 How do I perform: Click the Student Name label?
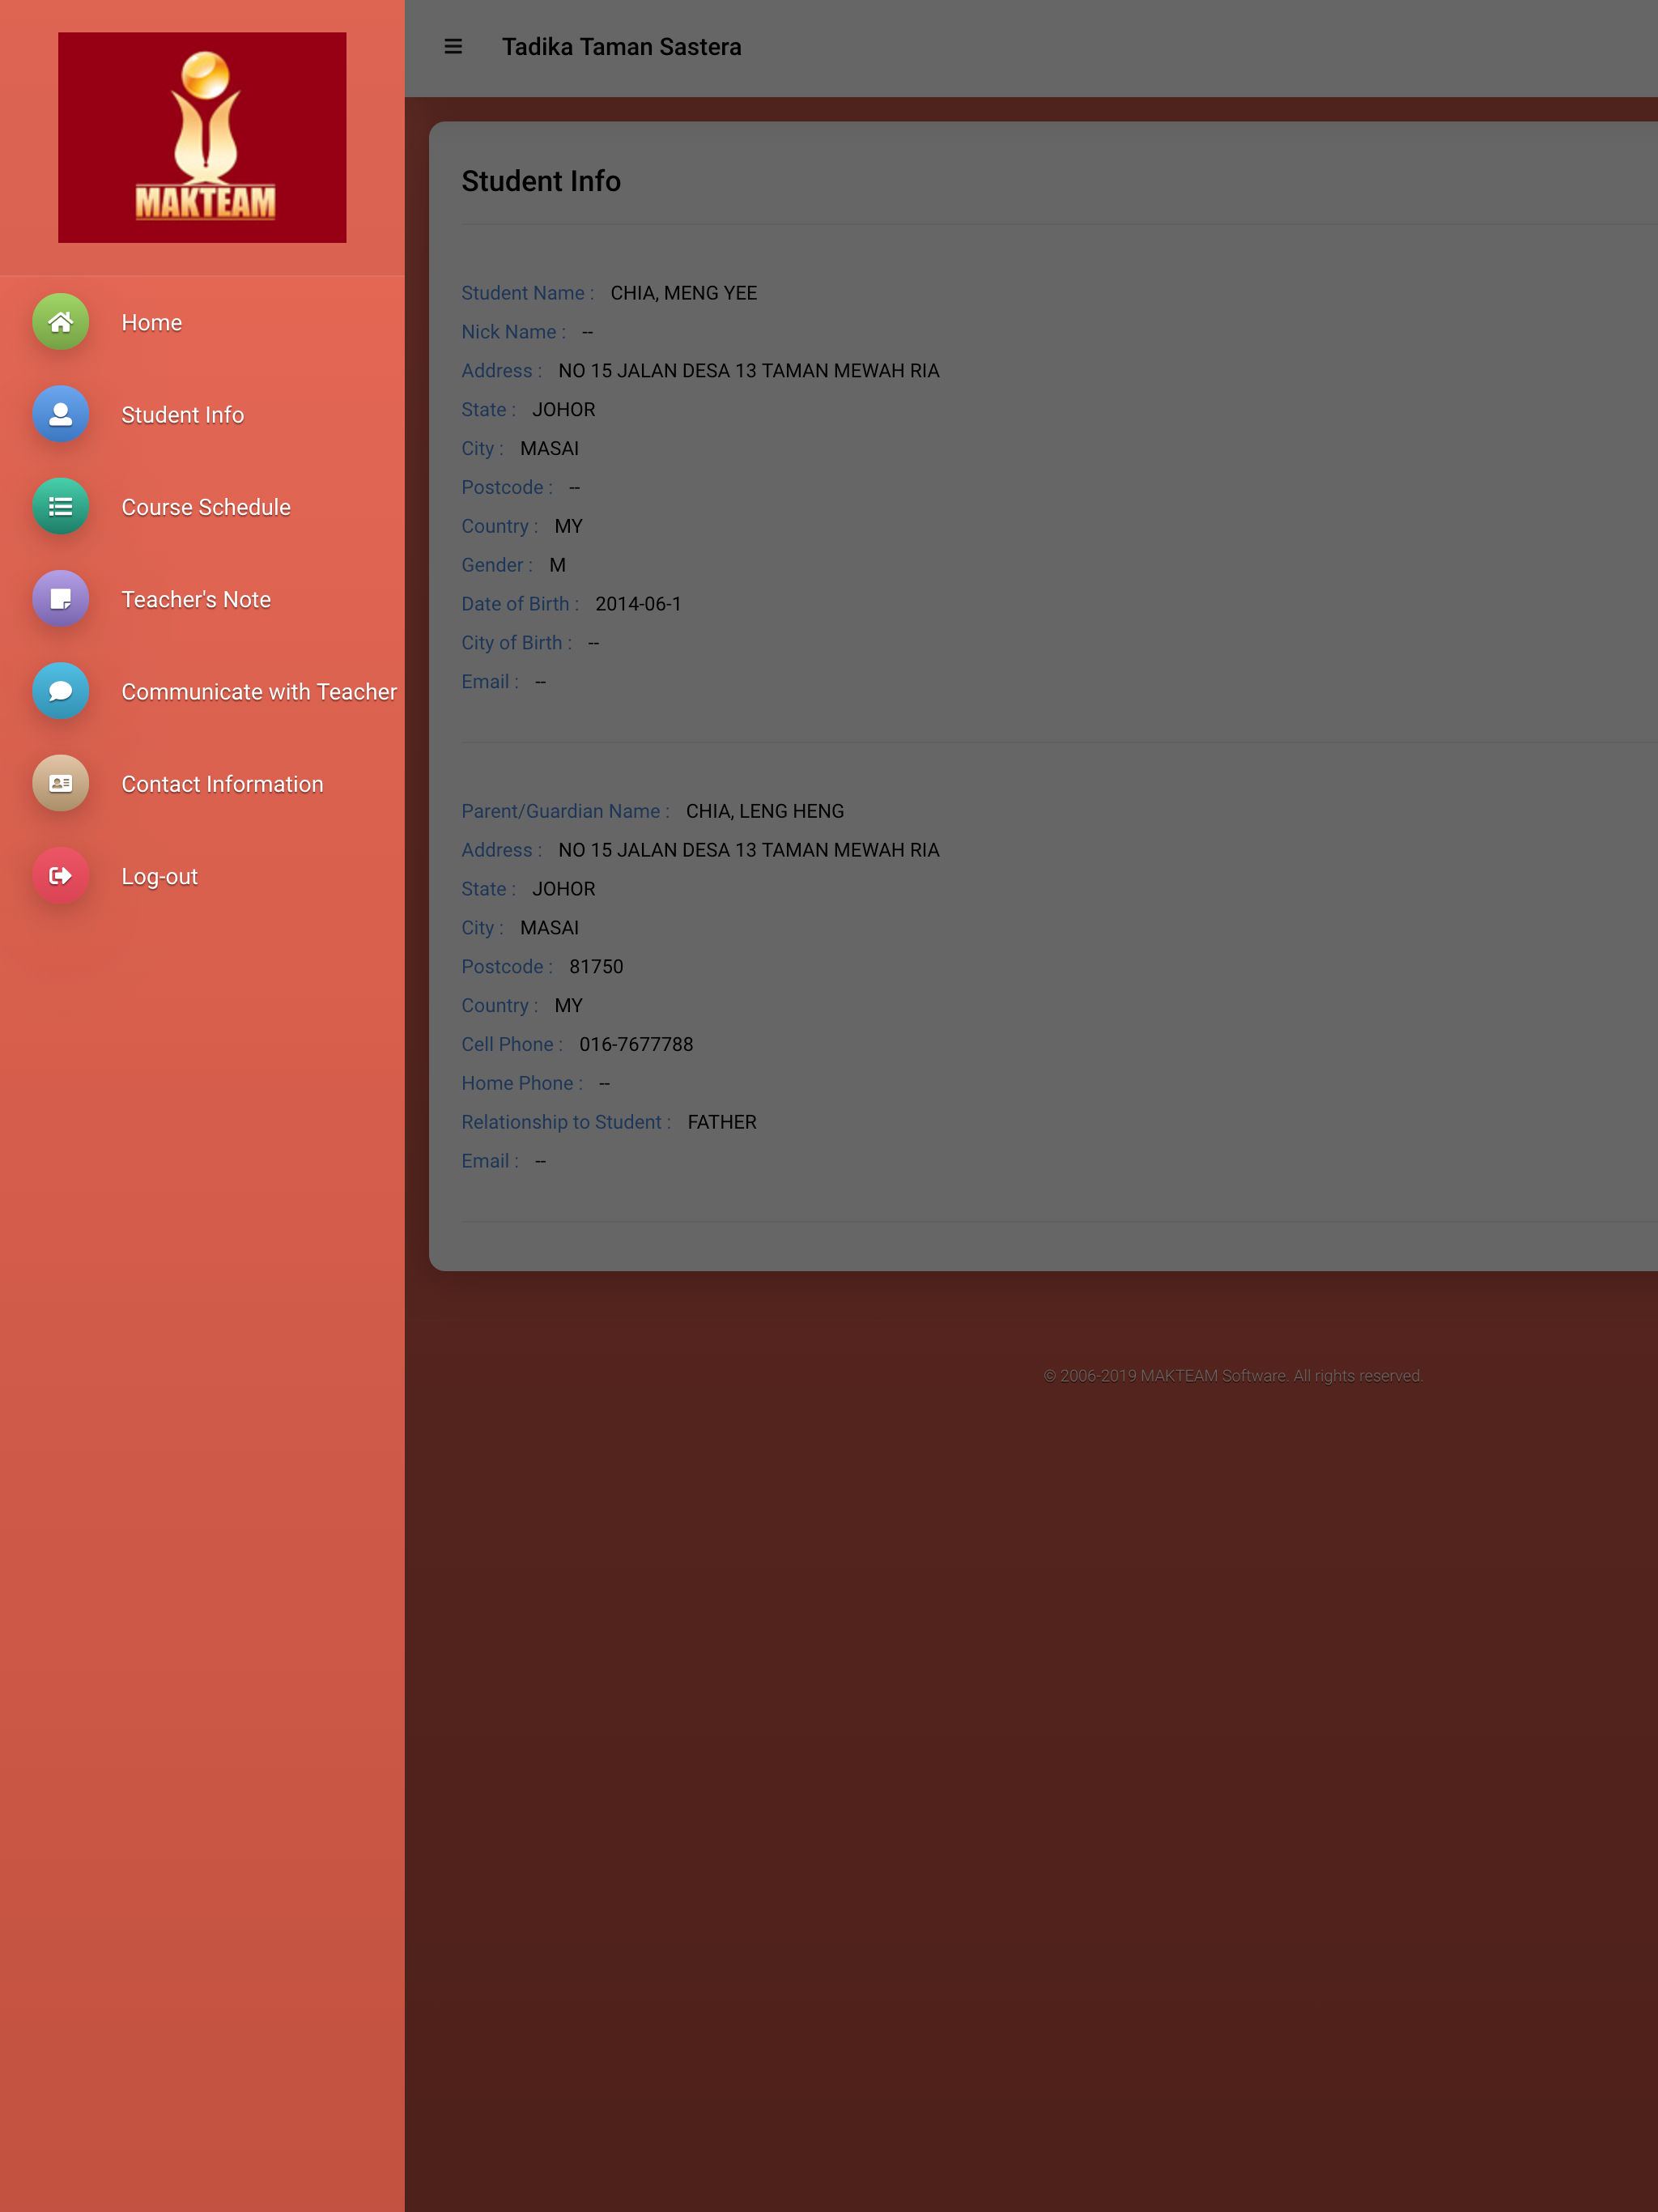[x=528, y=293]
